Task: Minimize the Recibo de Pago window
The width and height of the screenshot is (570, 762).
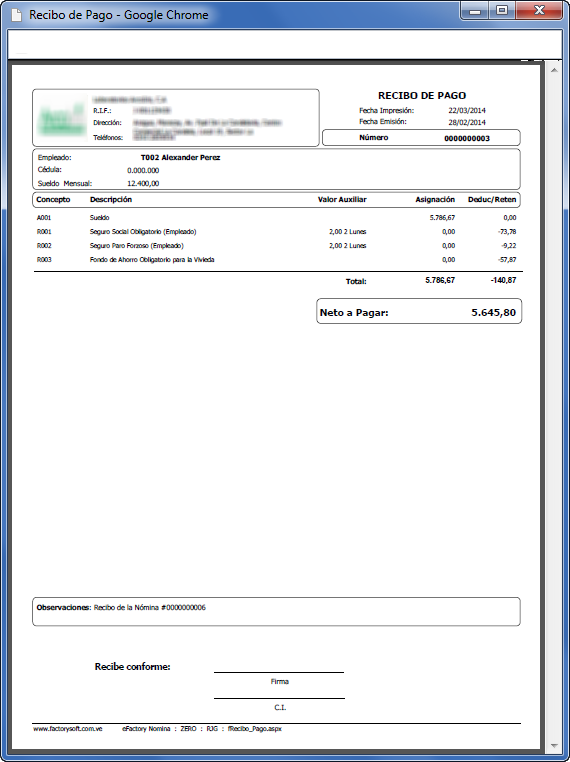Action: [475, 11]
